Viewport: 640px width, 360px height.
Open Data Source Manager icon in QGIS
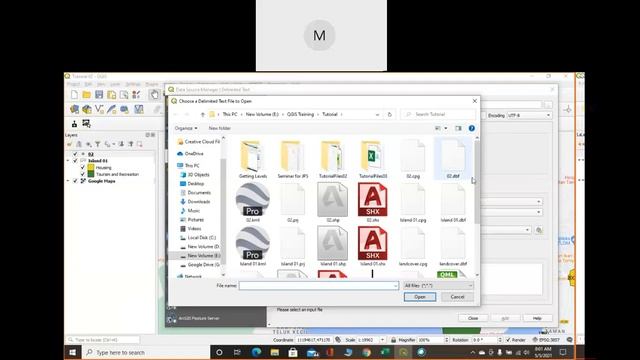click(x=74, y=109)
